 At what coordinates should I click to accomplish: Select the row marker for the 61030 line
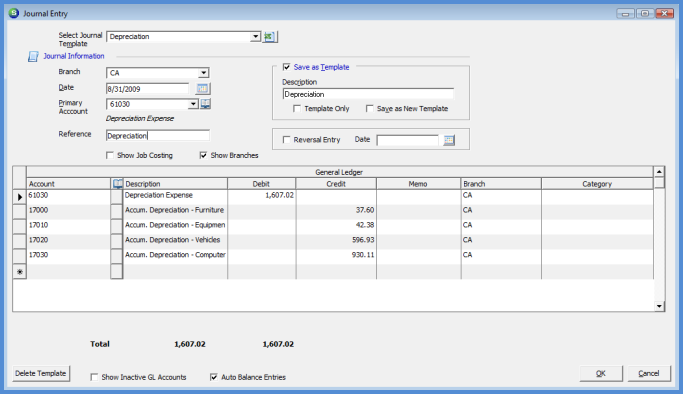tap(20, 197)
